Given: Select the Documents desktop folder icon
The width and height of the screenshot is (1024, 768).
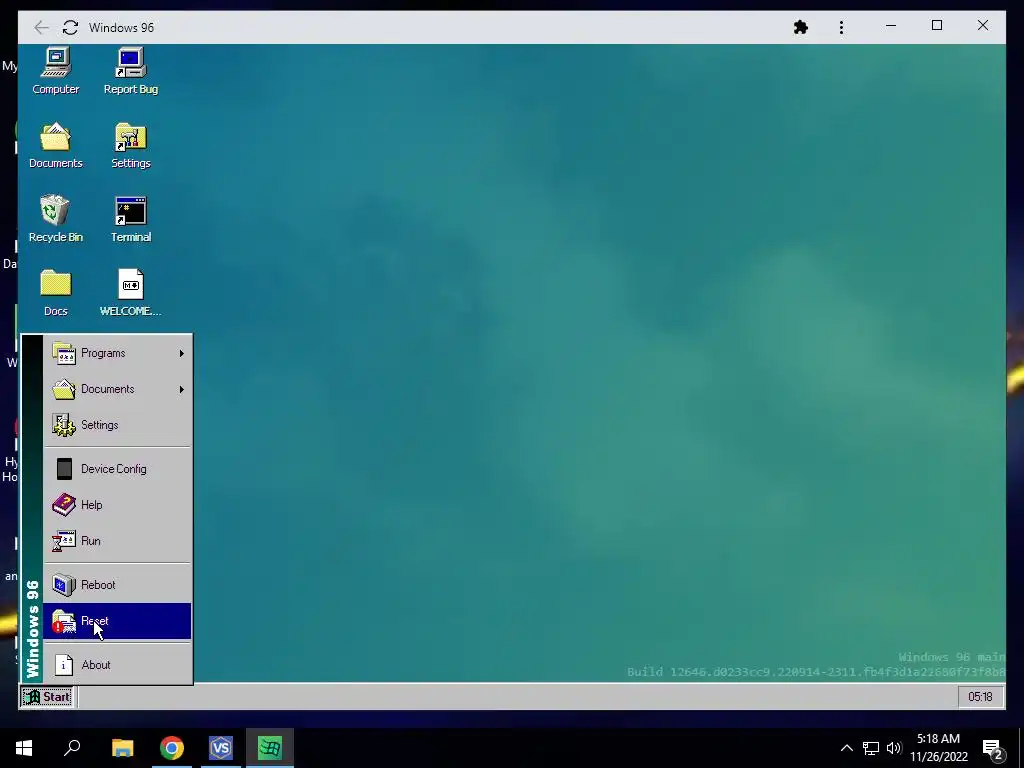Looking at the screenshot, I should 56,145.
